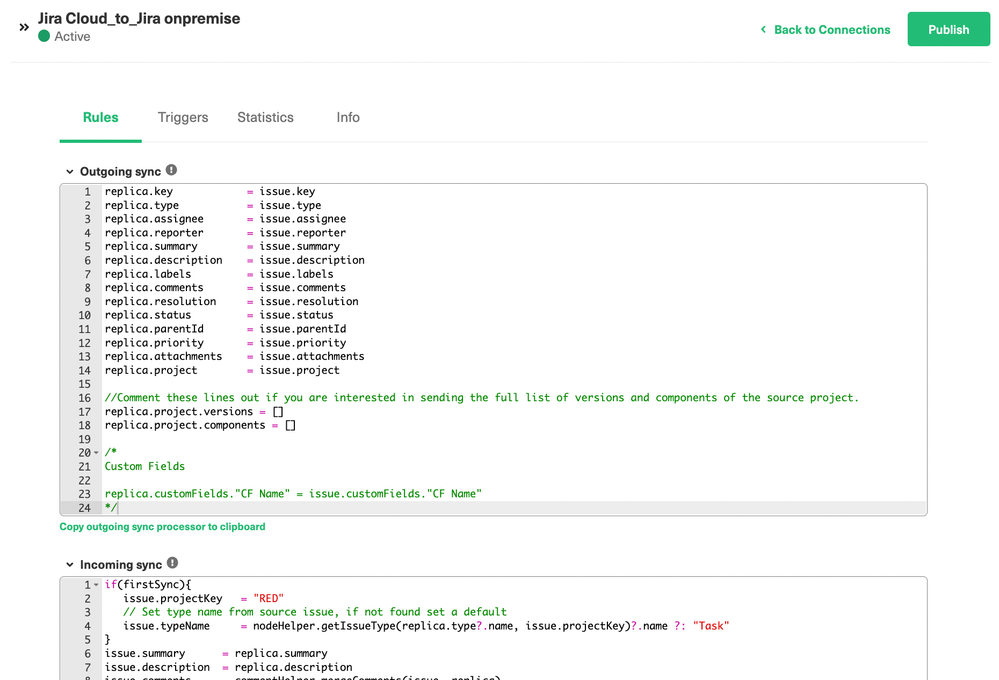Click the green Active status dot
999x680 pixels.
[44, 36]
